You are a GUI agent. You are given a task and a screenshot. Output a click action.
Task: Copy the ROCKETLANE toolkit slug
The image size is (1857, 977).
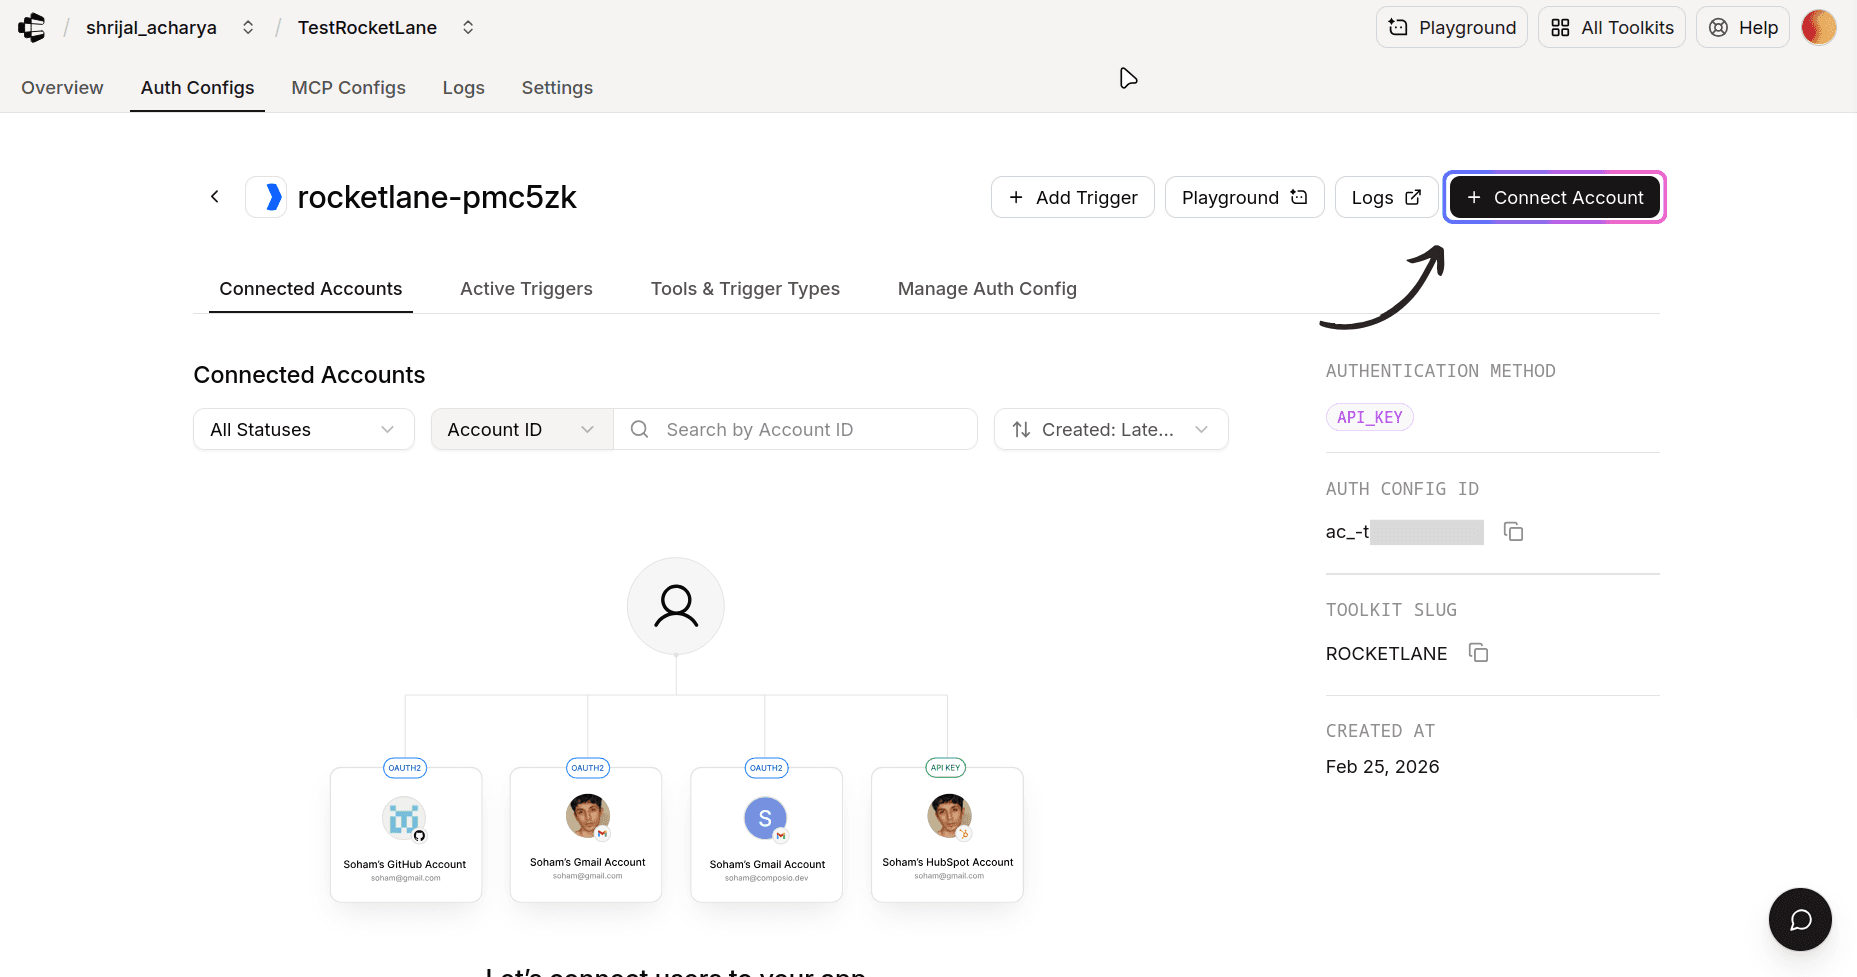click(1478, 653)
